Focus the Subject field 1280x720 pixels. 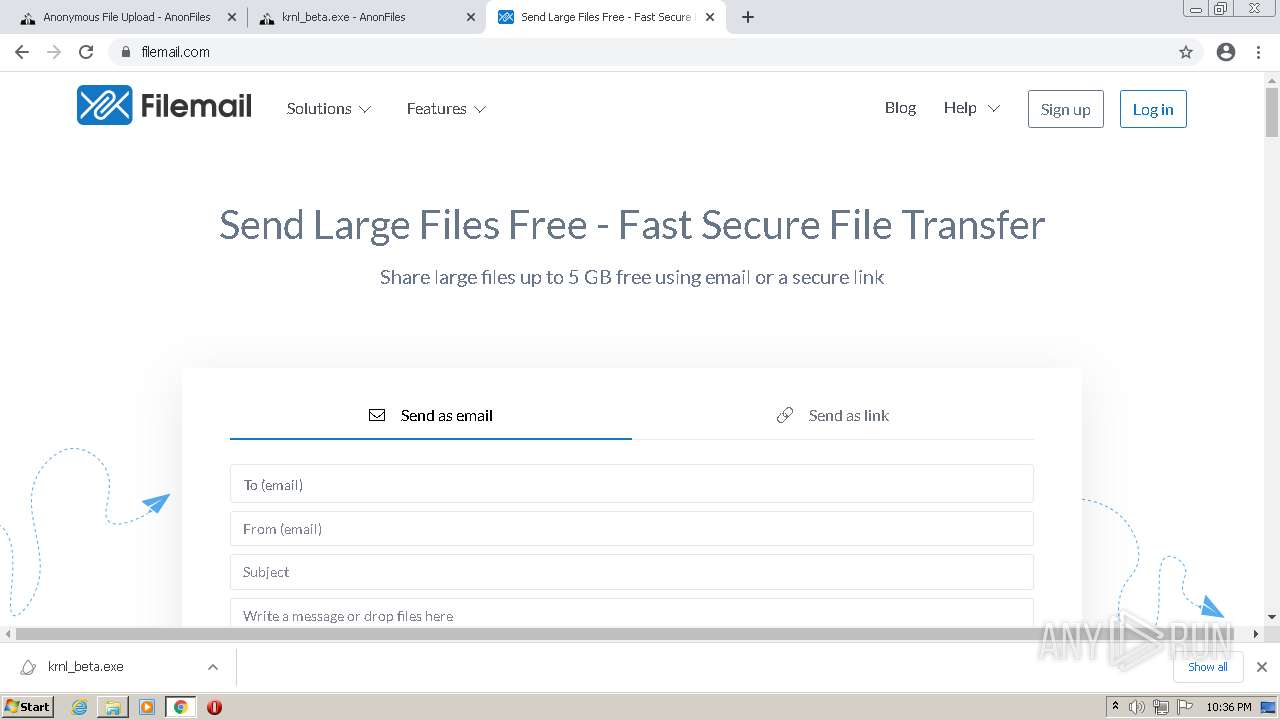632,572
